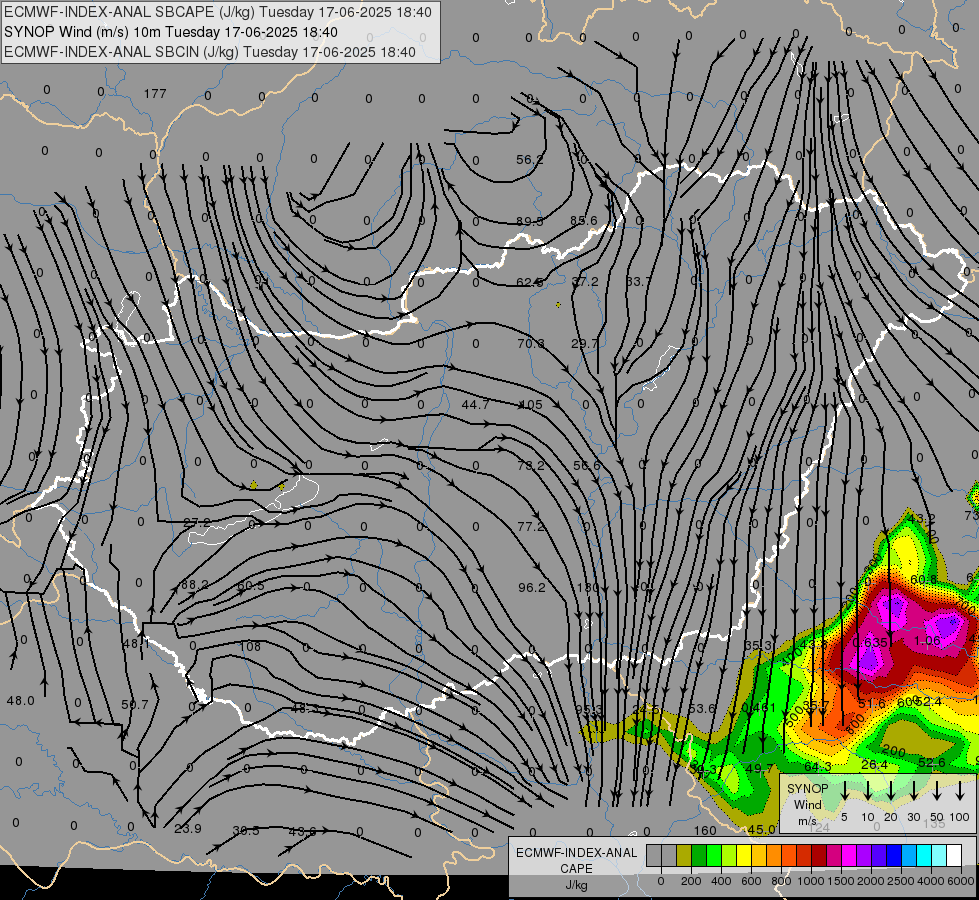Click the 49.7 value in the green area
Image resolution: width=979 pixels, height=900 pixels.
coord(760,768)
